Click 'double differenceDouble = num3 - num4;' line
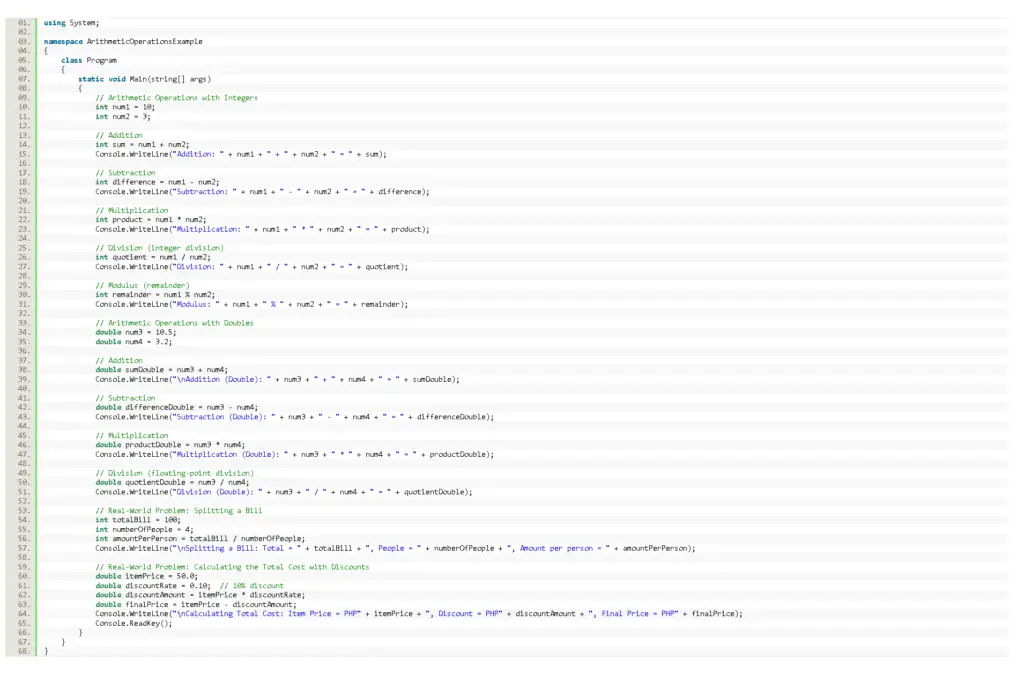 click(176, 408)
